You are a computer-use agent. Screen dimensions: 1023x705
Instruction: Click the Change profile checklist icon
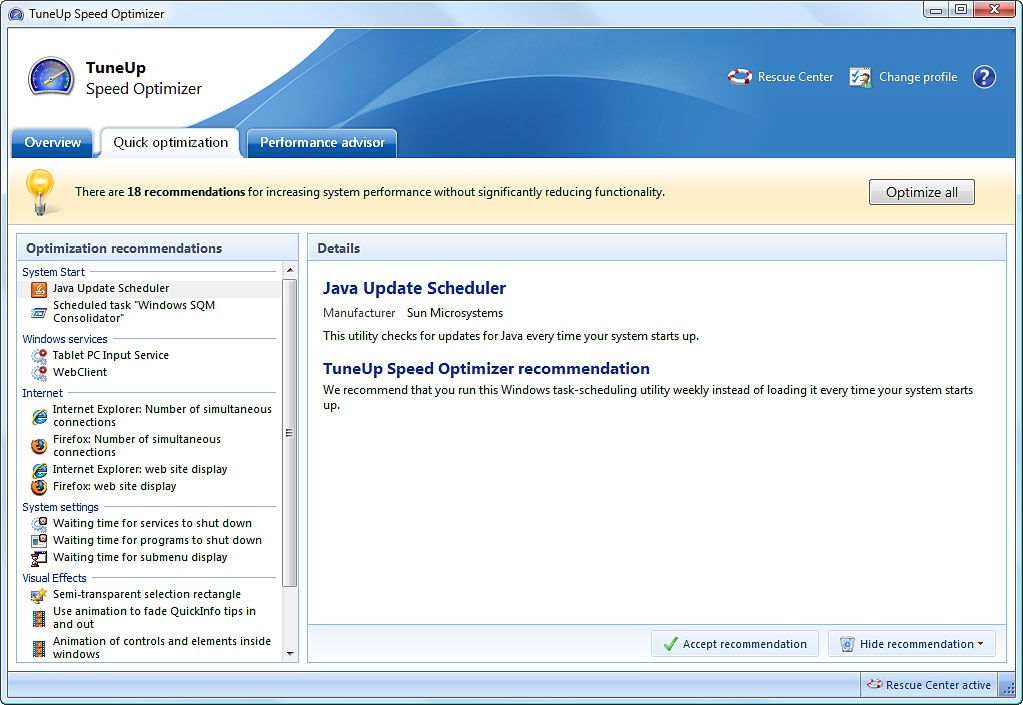tap(860, 77)
